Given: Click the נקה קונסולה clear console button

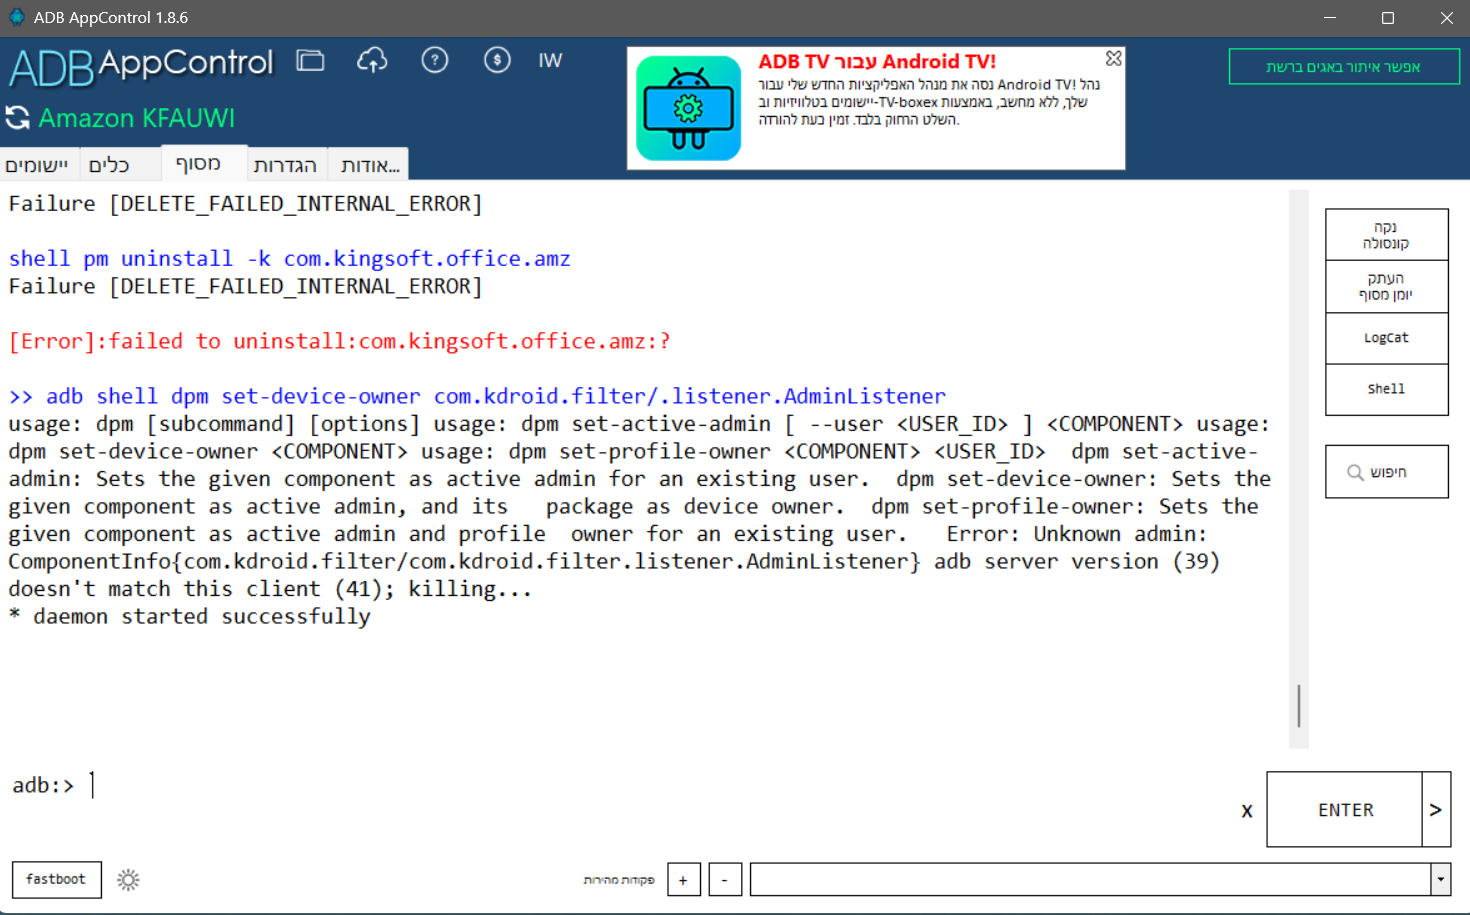Looking at the screenshot, I should (x=1386, y=235).
